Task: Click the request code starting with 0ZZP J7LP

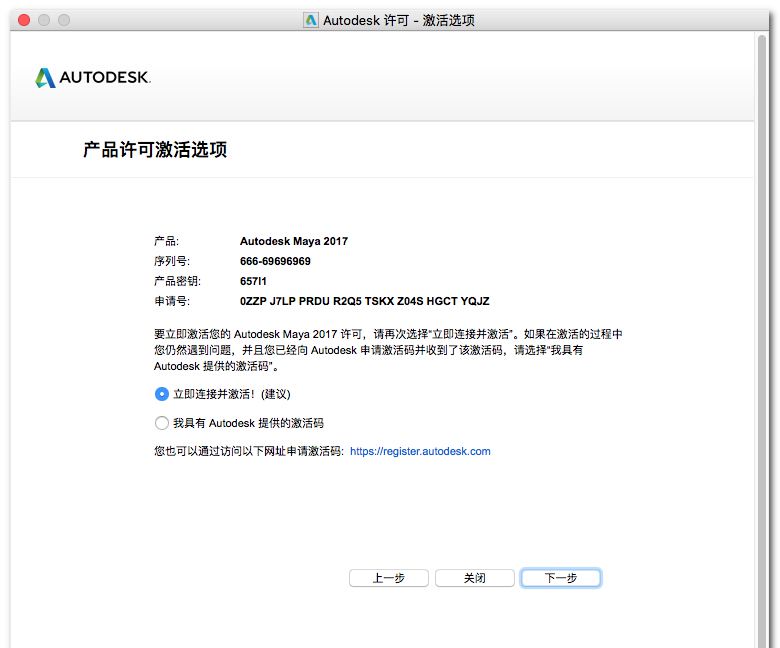Action: click(x=365, y=301)
